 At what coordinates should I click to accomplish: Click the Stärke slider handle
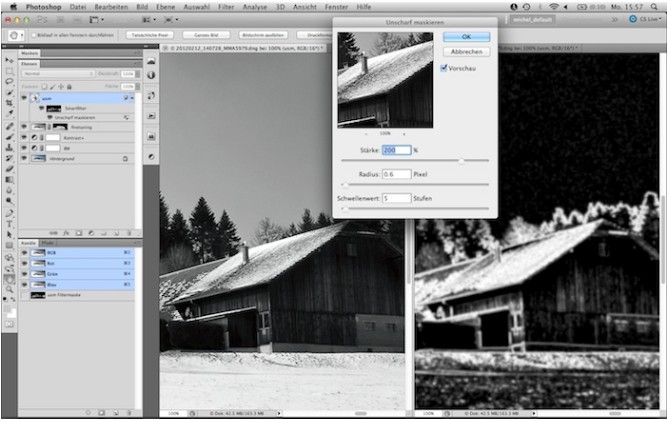461,160
